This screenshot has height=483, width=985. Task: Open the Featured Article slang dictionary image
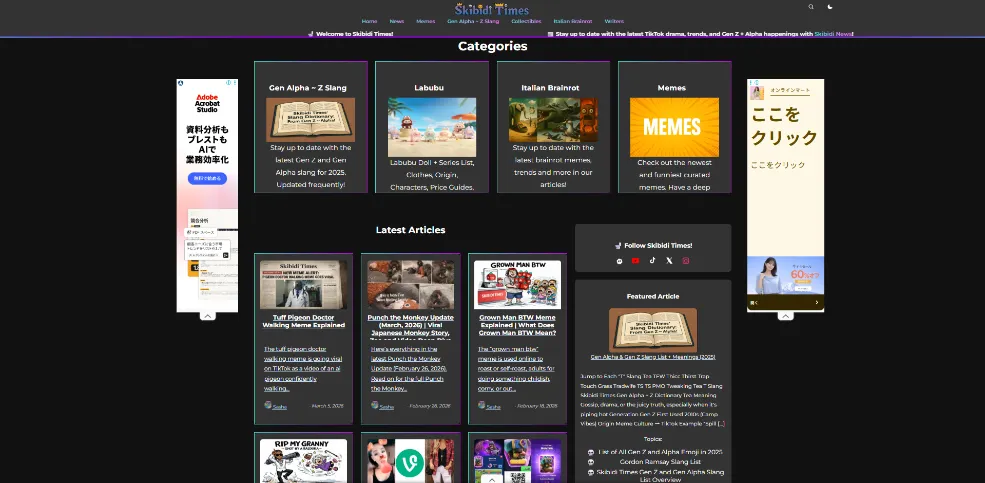(x=653, y=330)
